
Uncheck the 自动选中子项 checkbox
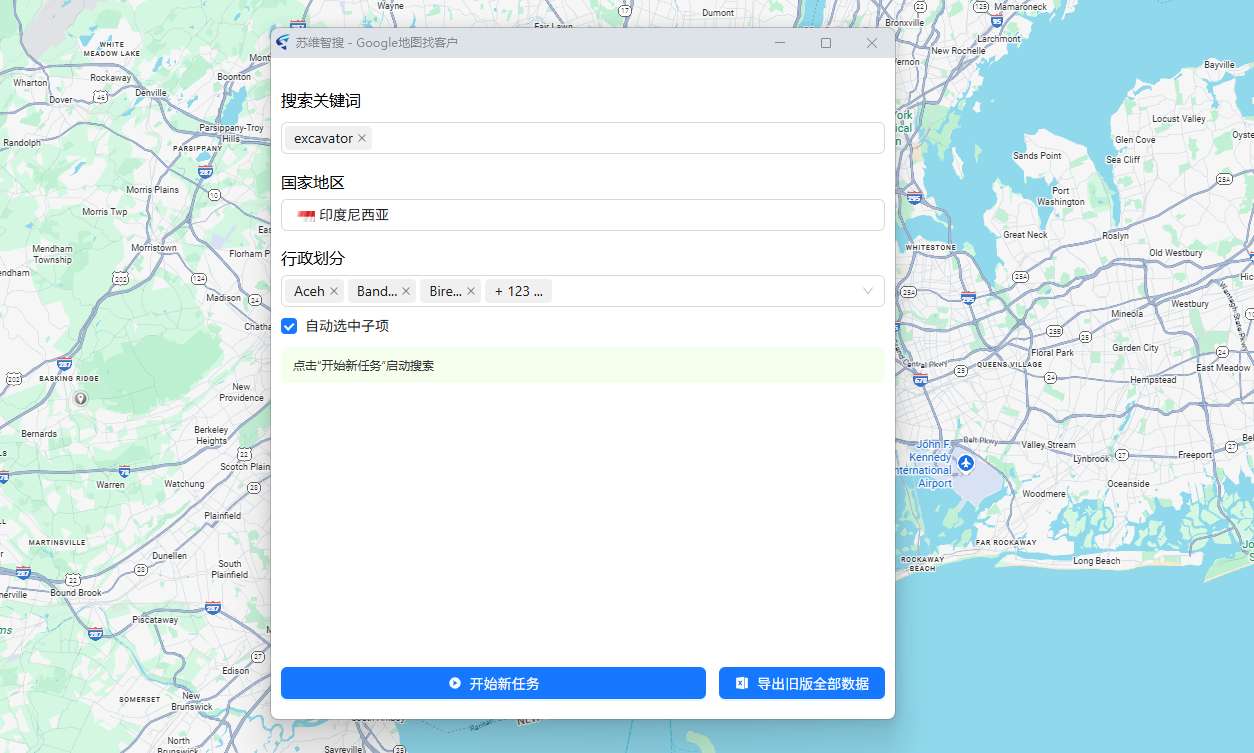pyautogui.click(x=289, y=326)
